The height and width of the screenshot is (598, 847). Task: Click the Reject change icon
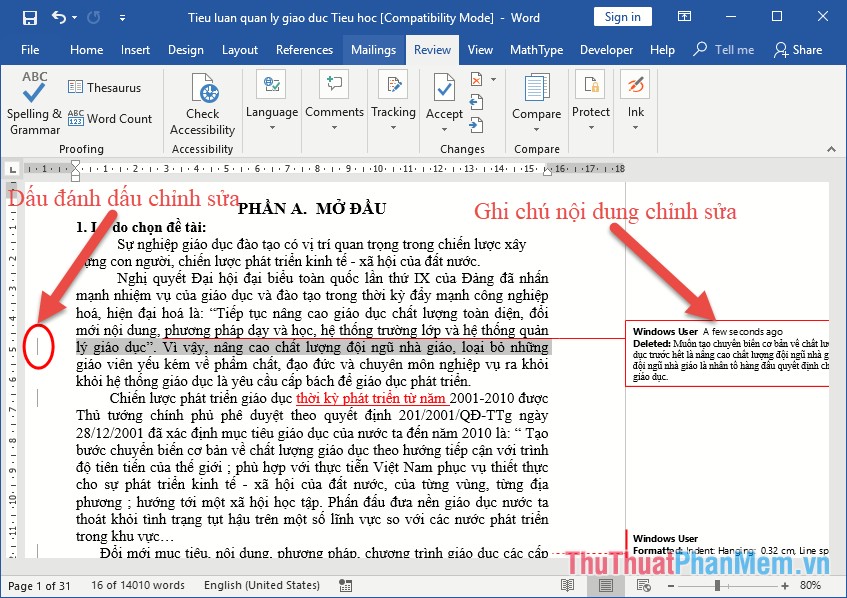click(477, 79)
